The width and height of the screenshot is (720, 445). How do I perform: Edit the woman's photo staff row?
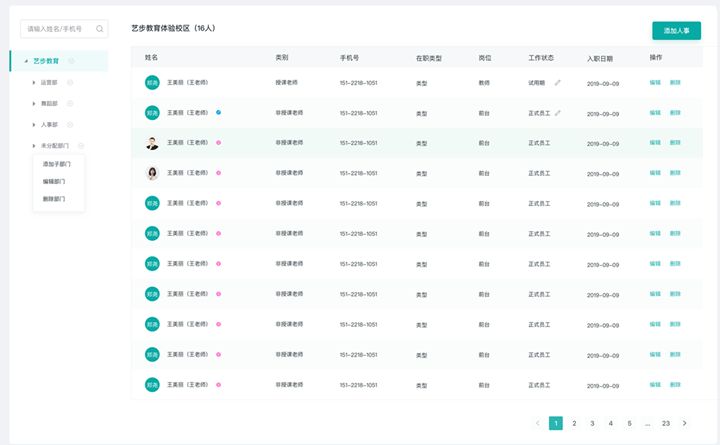click(x=655, y=173)
